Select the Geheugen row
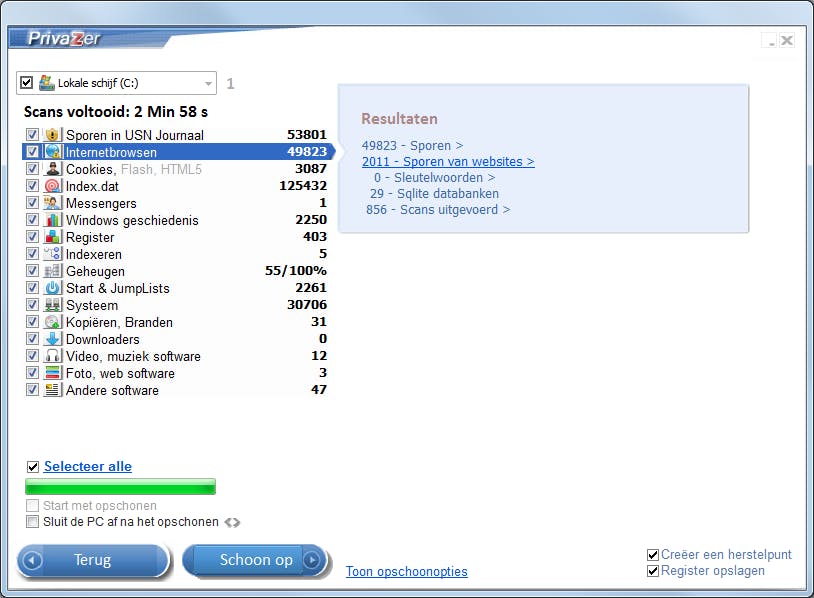 (x=177, y=271)
